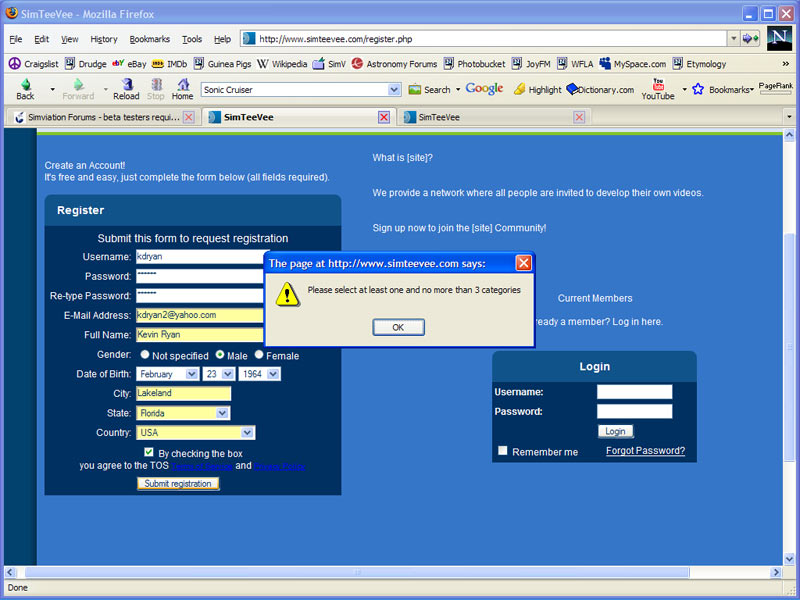The width and height of the screenshot is (800, 600).
Task: Check the Remember me box
Action: coord(503,451)
